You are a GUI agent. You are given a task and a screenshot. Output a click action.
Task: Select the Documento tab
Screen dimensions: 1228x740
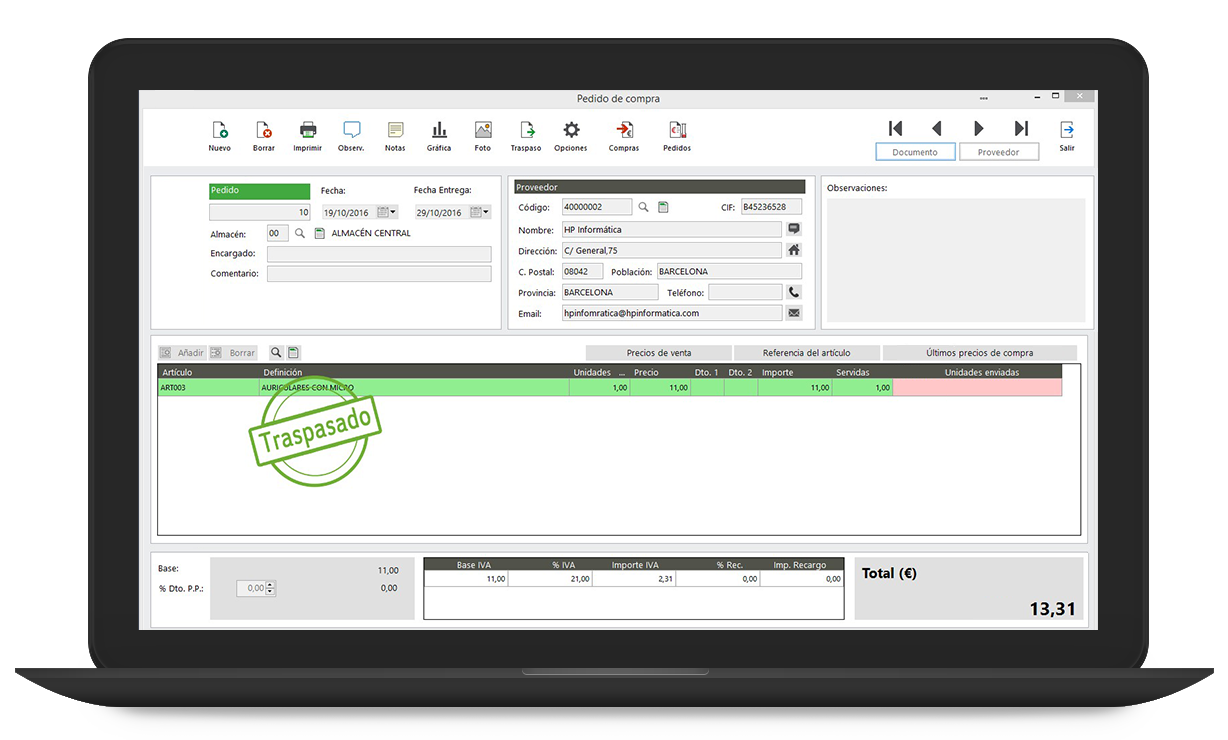[915, 152]
